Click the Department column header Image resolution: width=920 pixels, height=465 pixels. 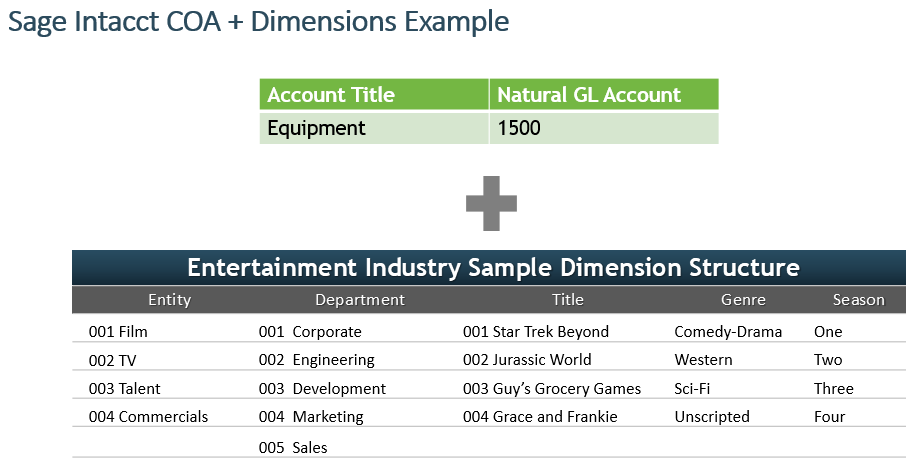pyautogui.click(x=359, y=300)
